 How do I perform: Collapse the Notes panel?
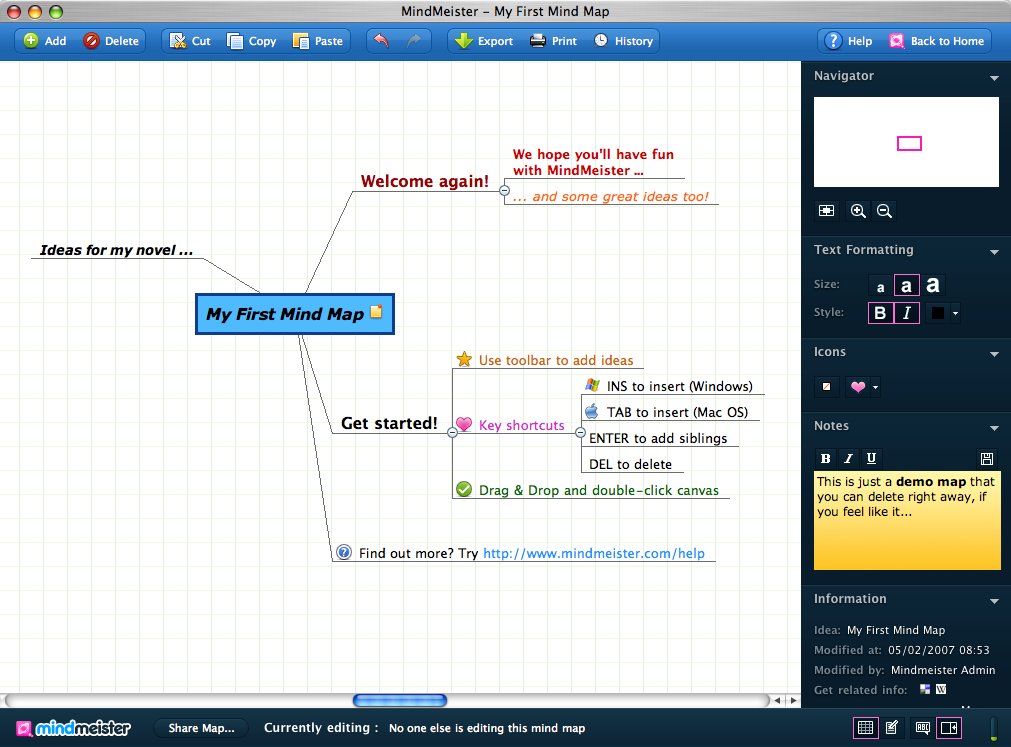pos(994,428)
